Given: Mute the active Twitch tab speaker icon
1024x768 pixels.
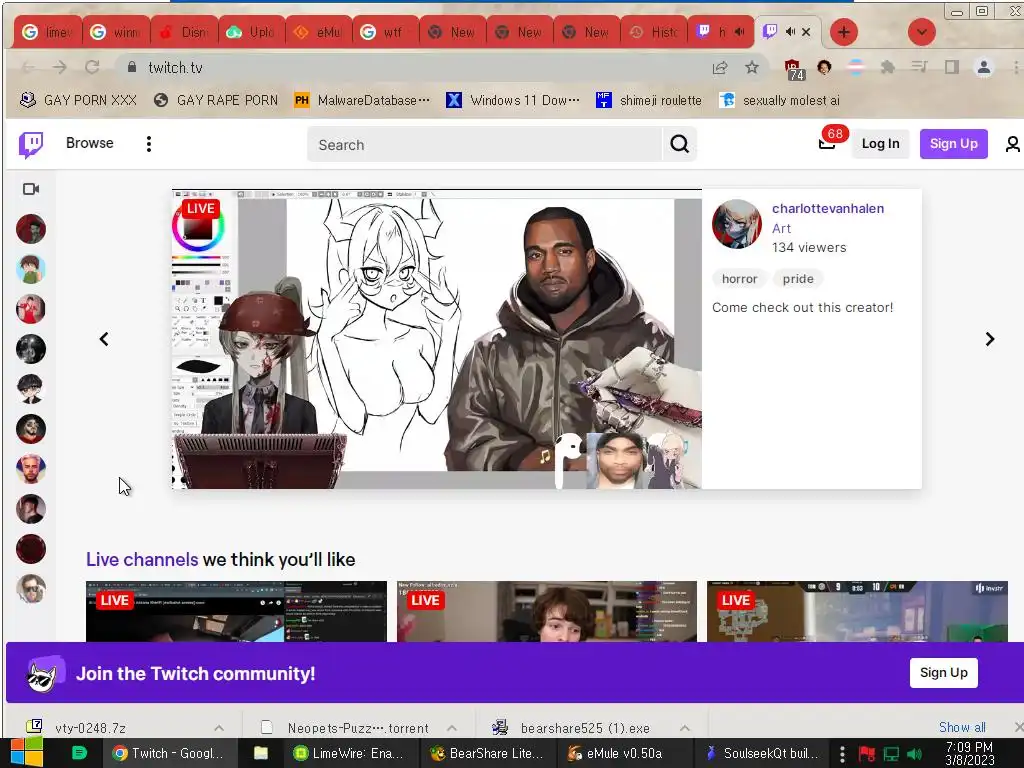Looking at the screenshot, I should pyautogui.click(x=790, y=32).
